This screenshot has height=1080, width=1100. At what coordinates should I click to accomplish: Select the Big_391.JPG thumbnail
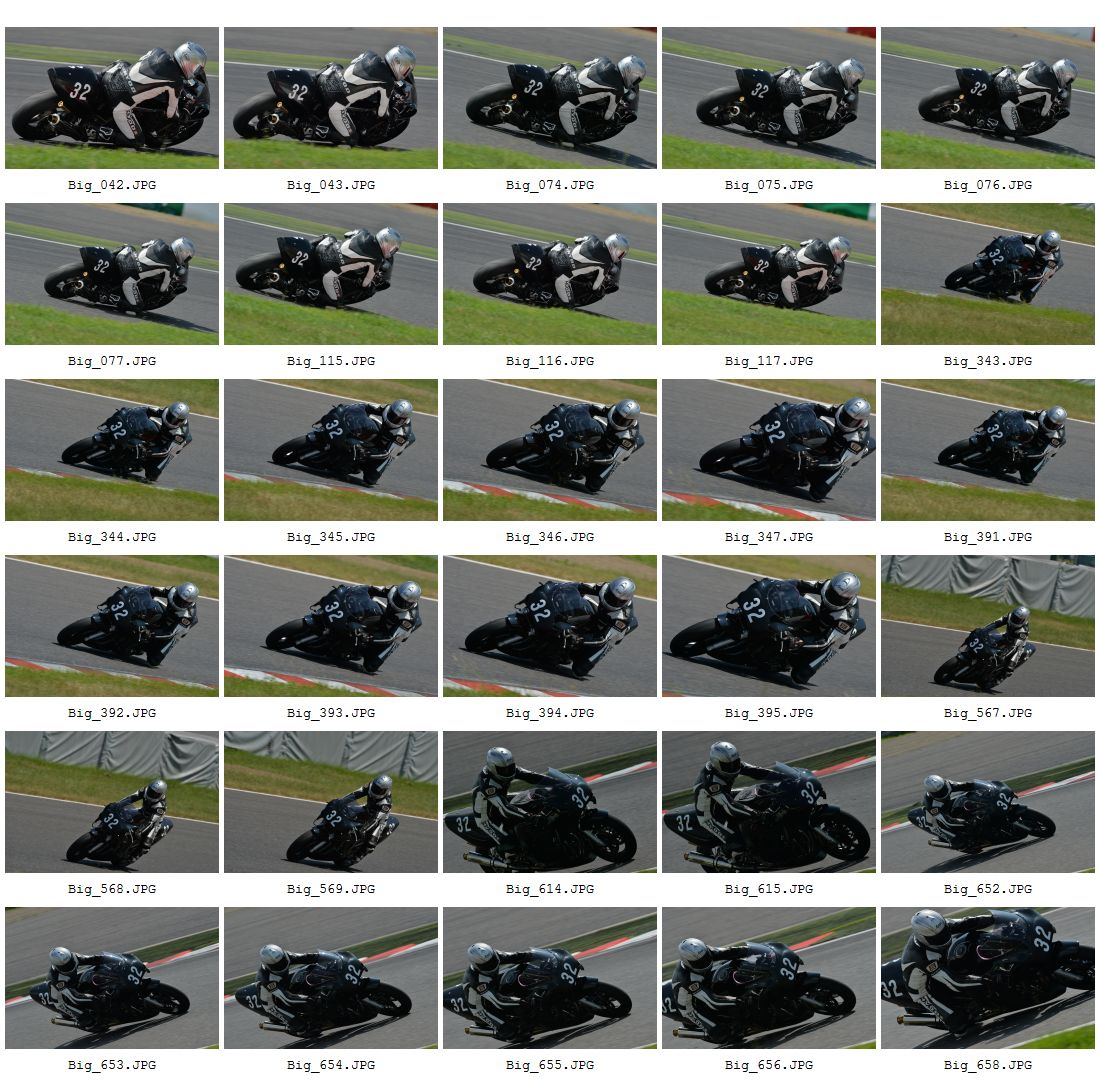coord(988,451)
